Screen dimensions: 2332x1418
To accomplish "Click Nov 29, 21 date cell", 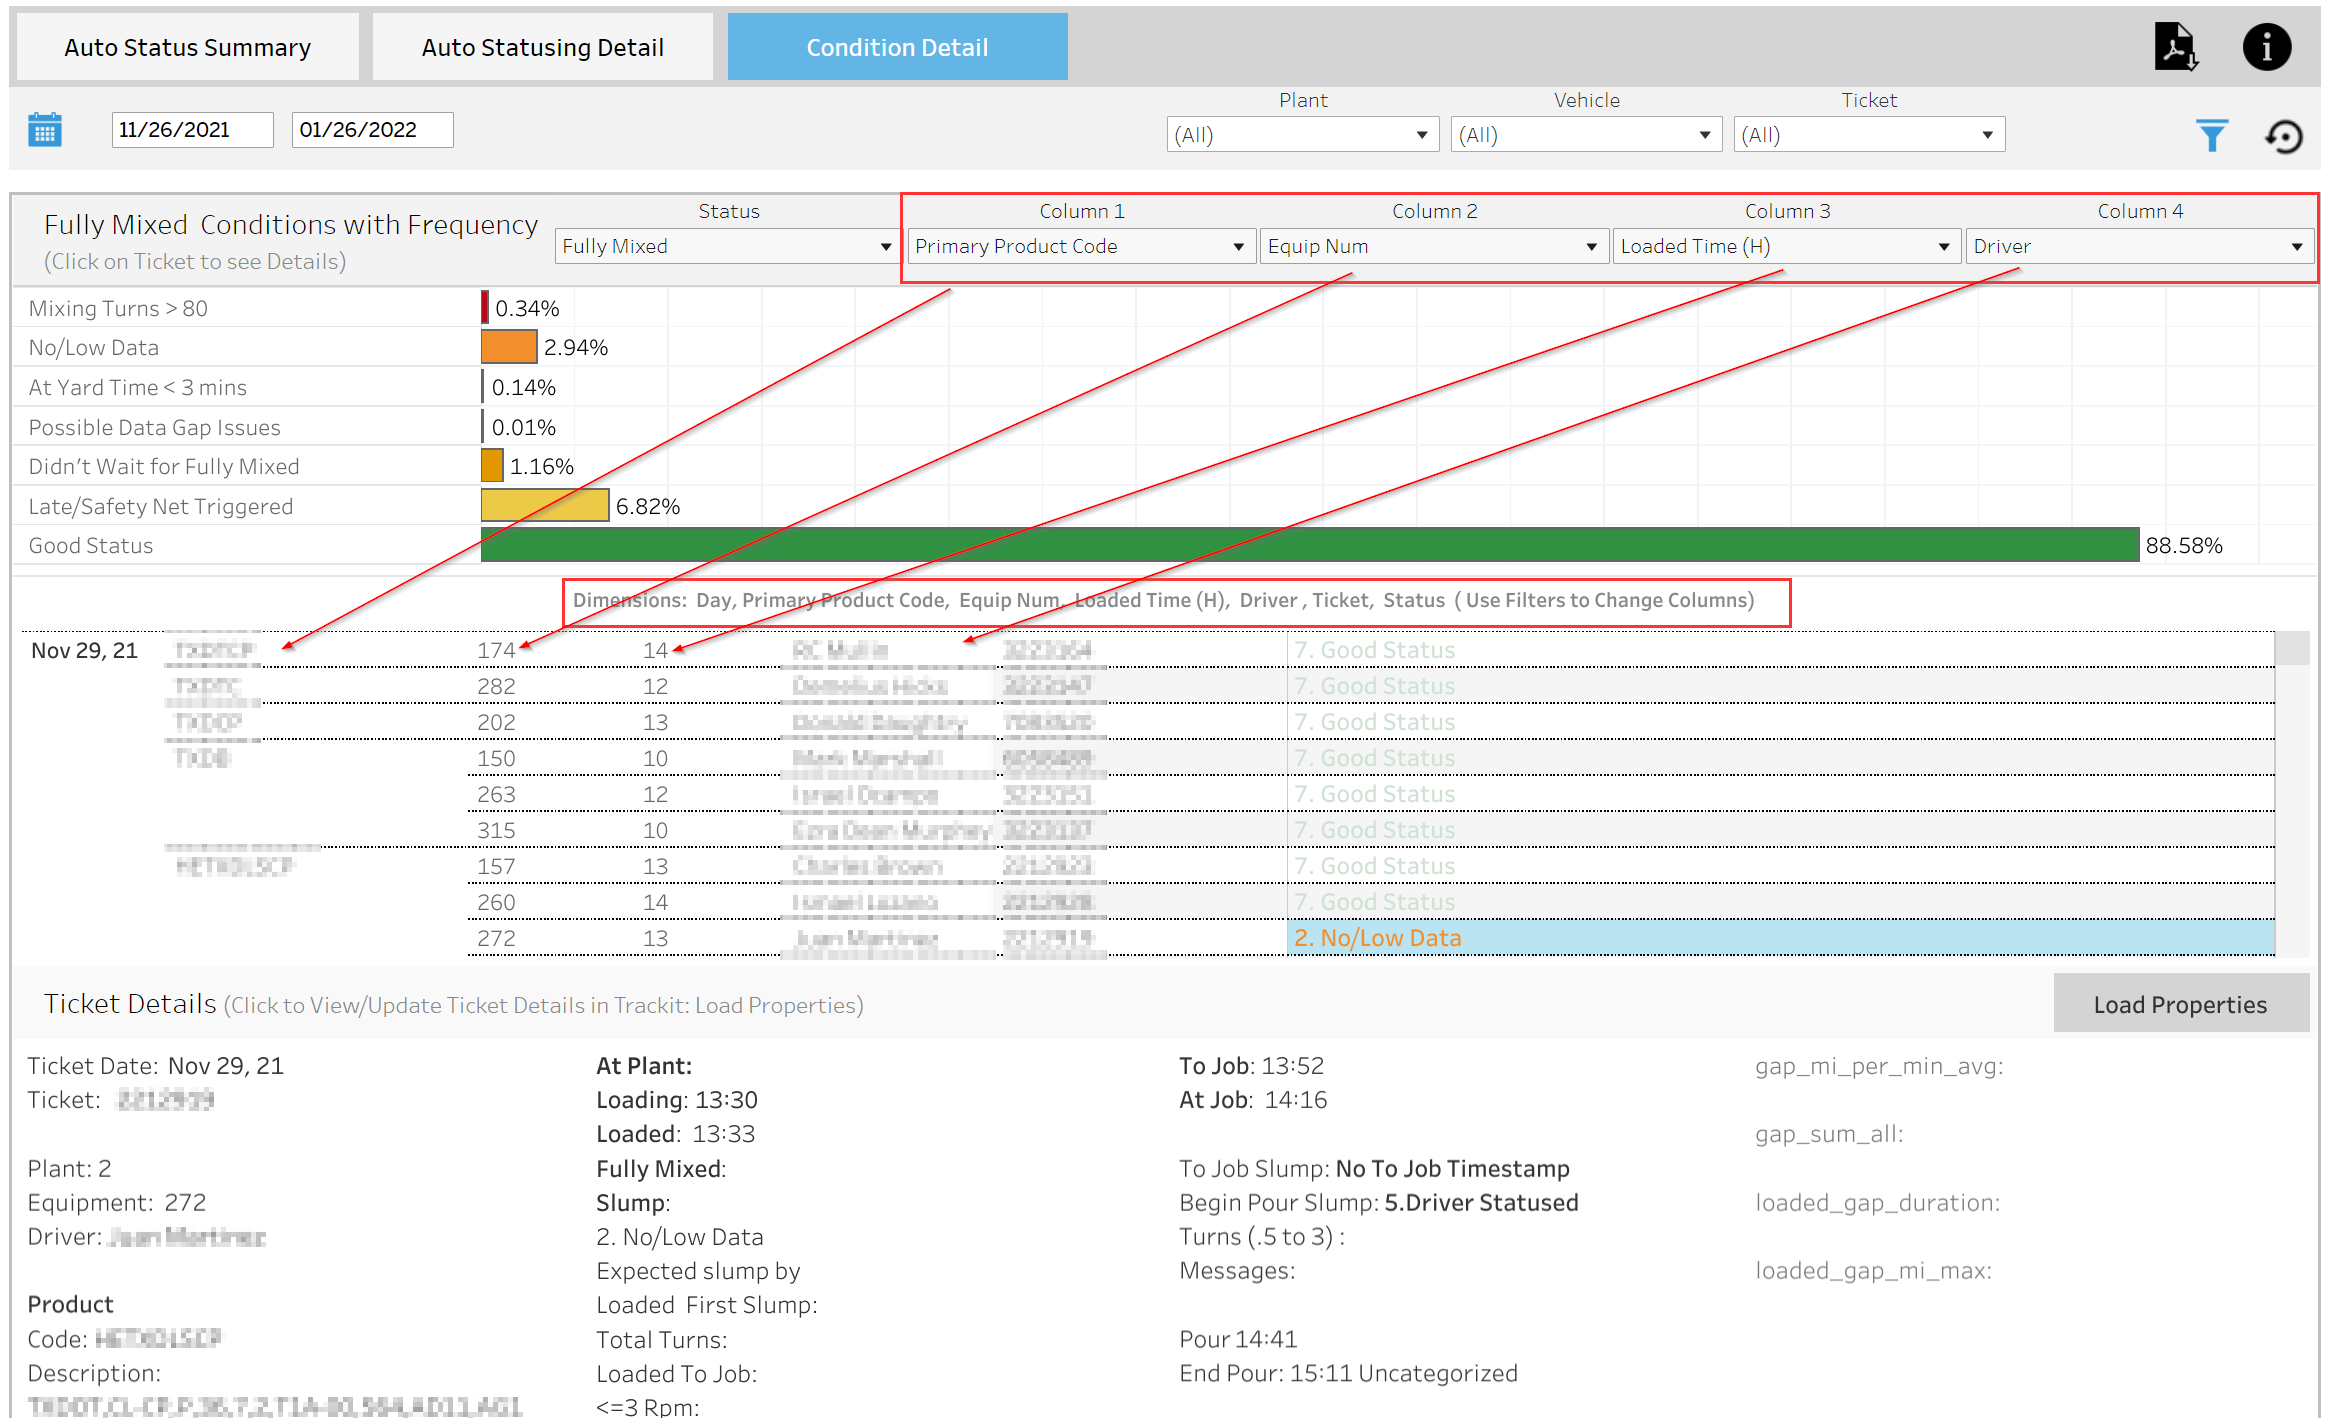I will pos(84,650).
